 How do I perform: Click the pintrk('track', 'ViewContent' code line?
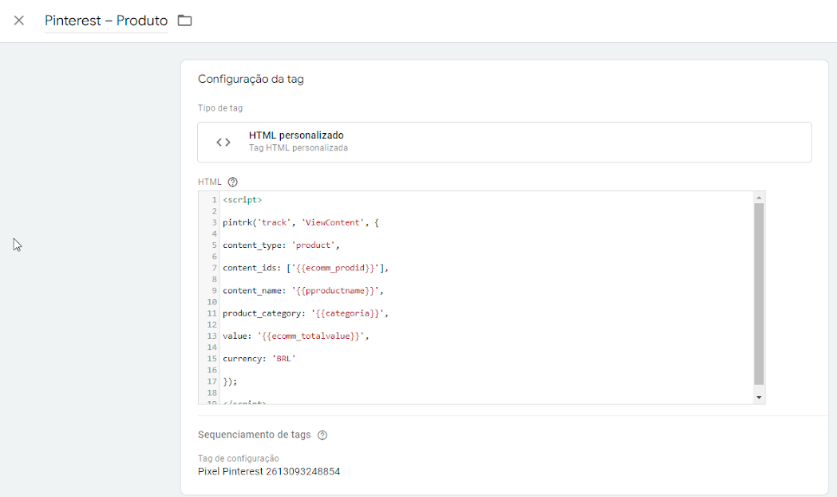point(301,223)
